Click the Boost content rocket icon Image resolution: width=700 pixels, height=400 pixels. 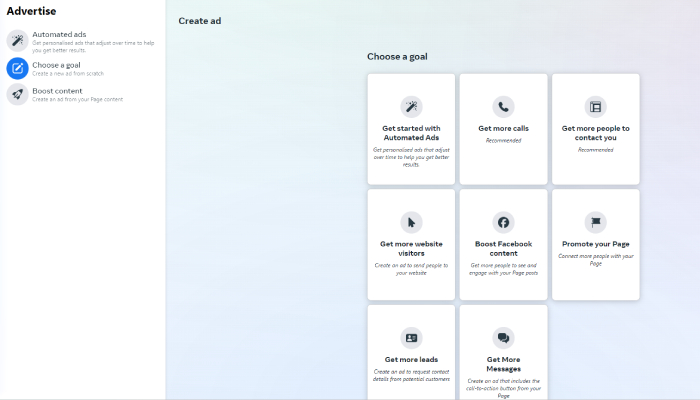pyautogui.click(x=17, y=94)
